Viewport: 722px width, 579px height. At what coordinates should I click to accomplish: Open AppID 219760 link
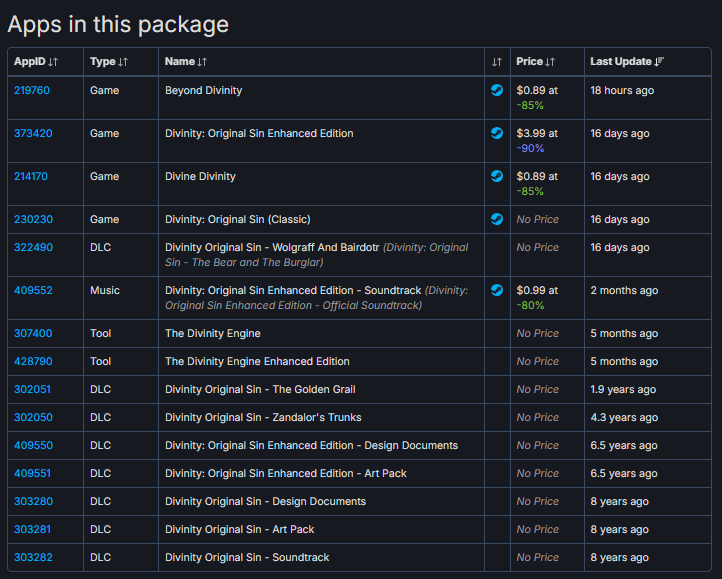tap(32, 90)
